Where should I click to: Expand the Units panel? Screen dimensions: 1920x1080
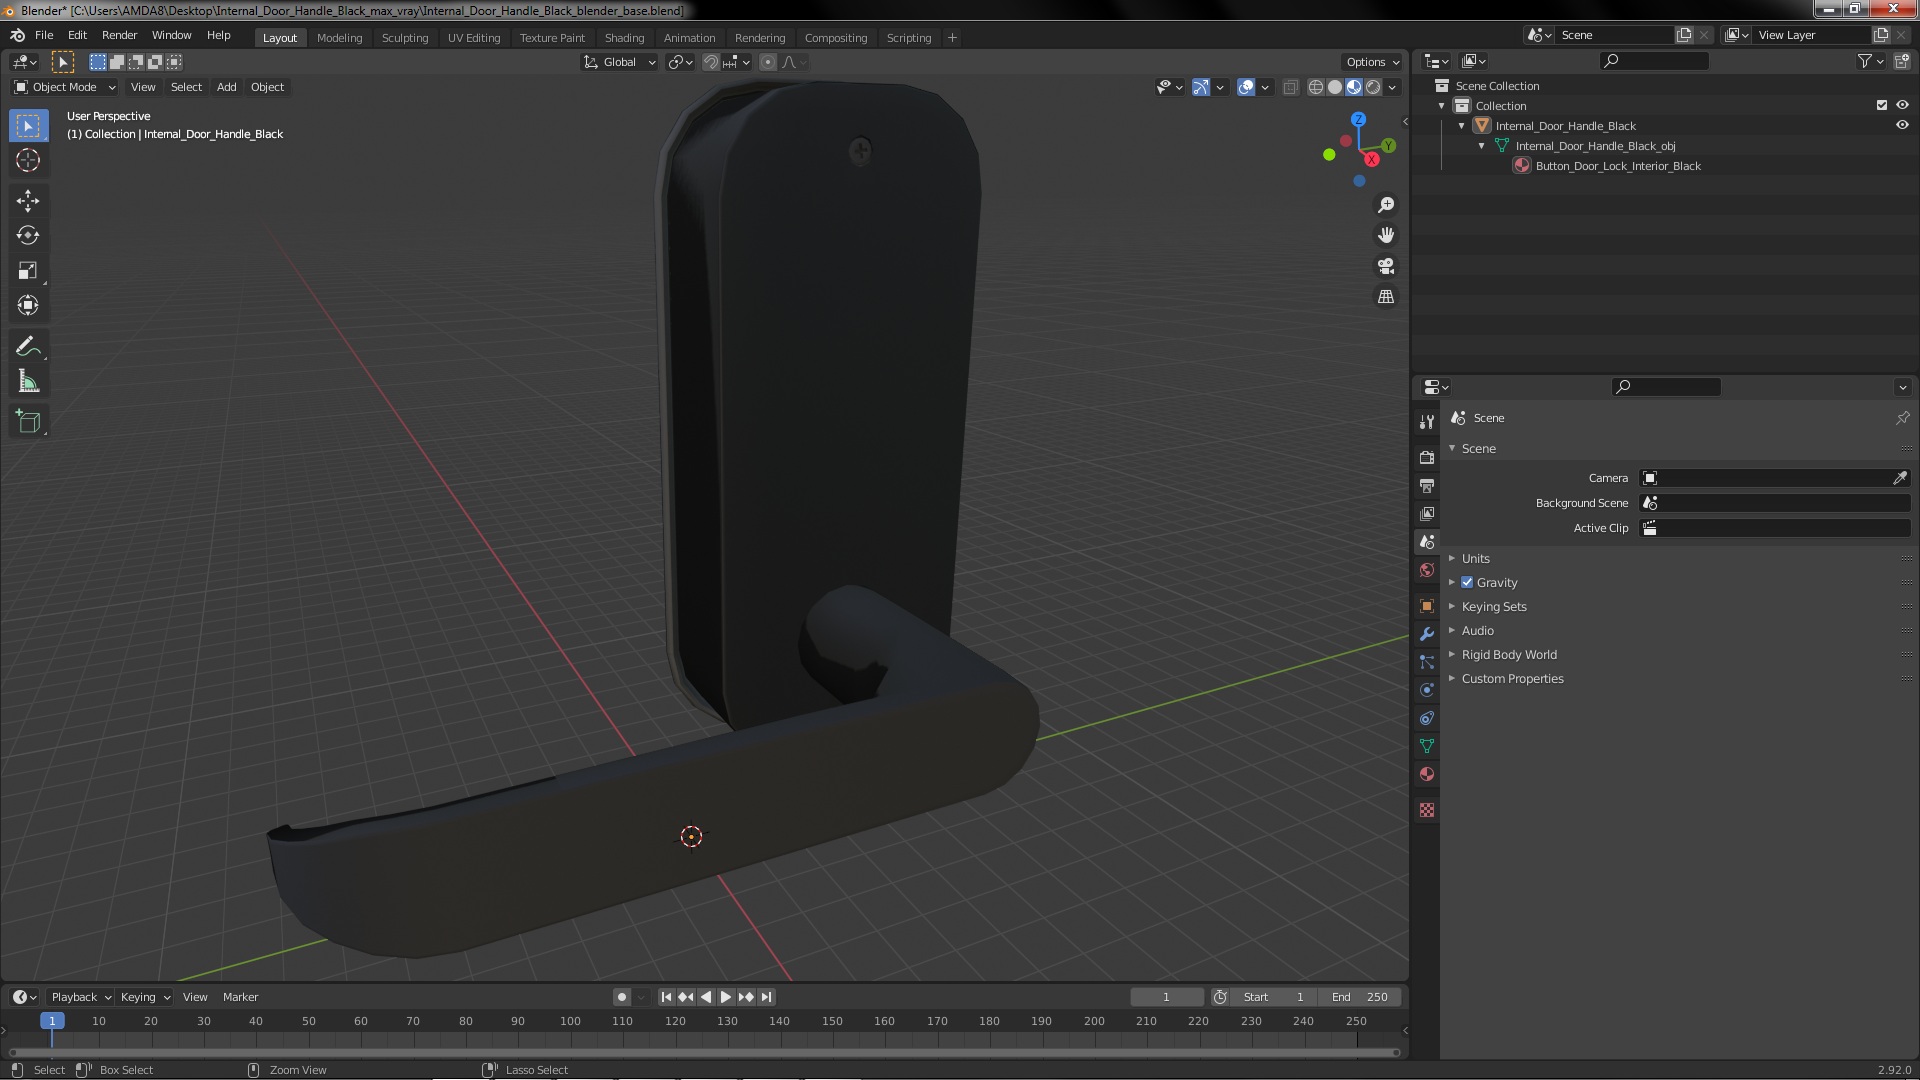click(1475, 559)
